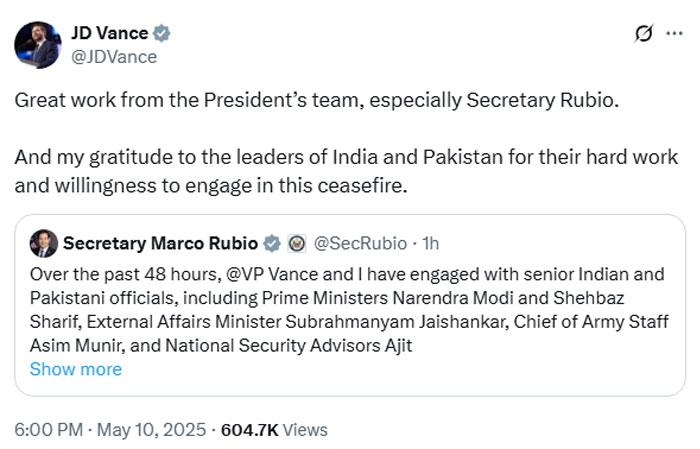Viewport: 700px width, 449px height.
Task: Click the 1h timestamp on quoted post
Action: click(x=431, y=243)
